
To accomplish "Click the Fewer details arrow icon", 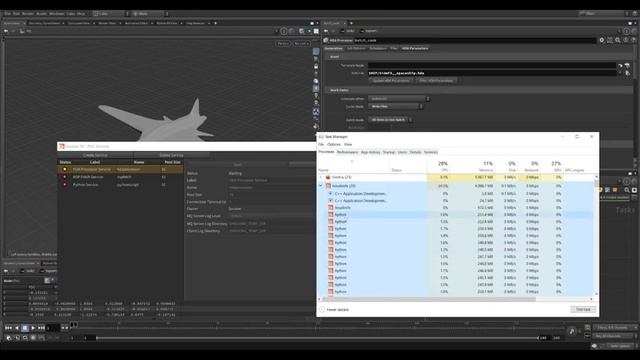I will point(322,310).
